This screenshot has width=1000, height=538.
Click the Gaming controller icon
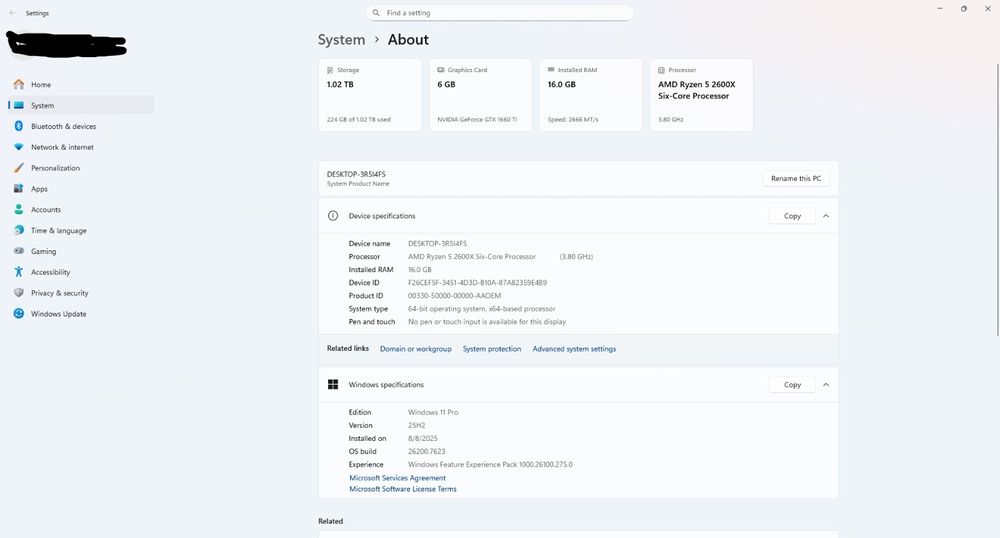pos(19,252)
